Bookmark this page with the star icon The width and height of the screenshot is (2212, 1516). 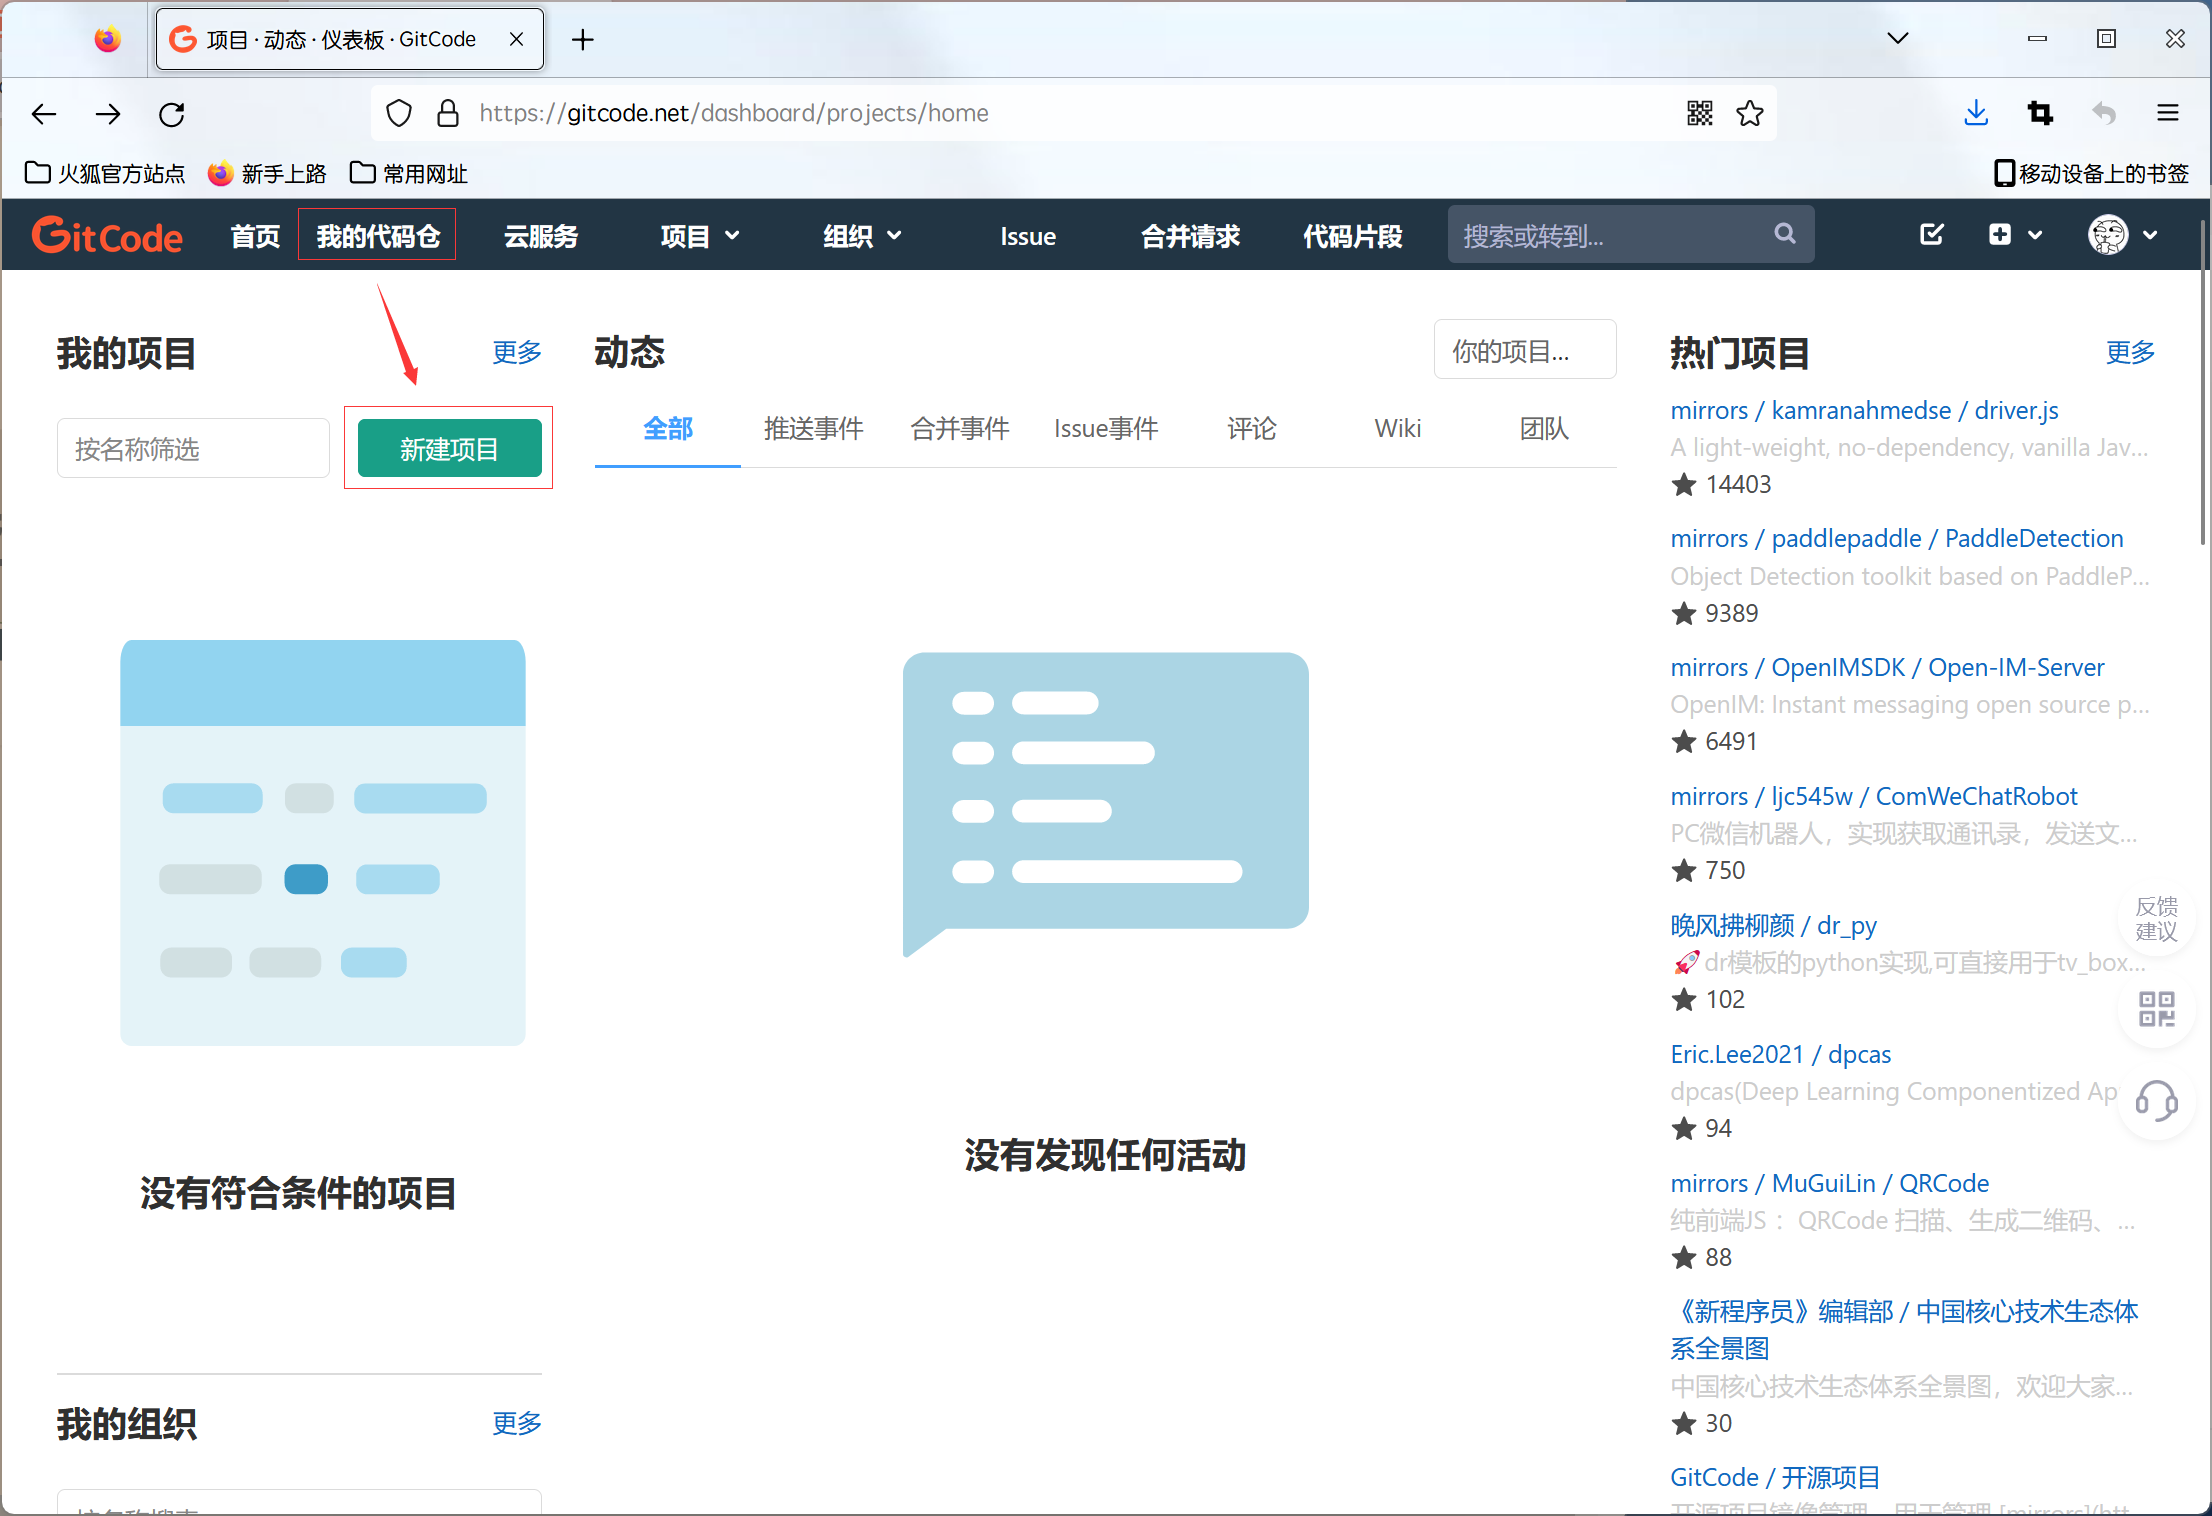[1750, 113]
